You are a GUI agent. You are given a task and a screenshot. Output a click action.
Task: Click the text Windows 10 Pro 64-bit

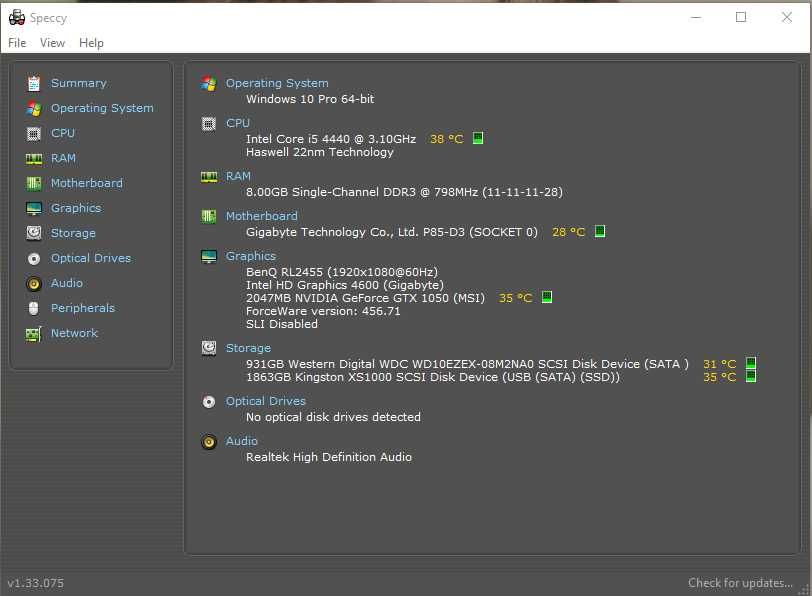(310, 99)
